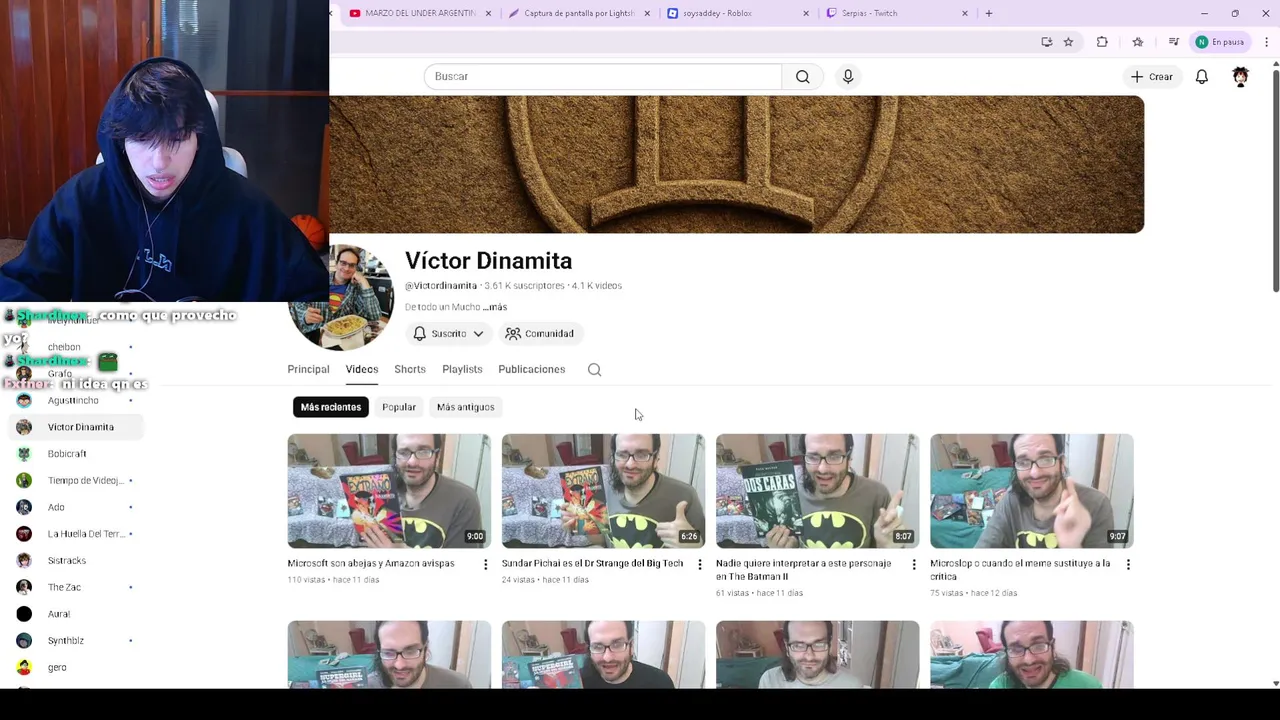1280x720 pixels.
Task: Click the search magnifier button
Action: (x=802, y=77)
